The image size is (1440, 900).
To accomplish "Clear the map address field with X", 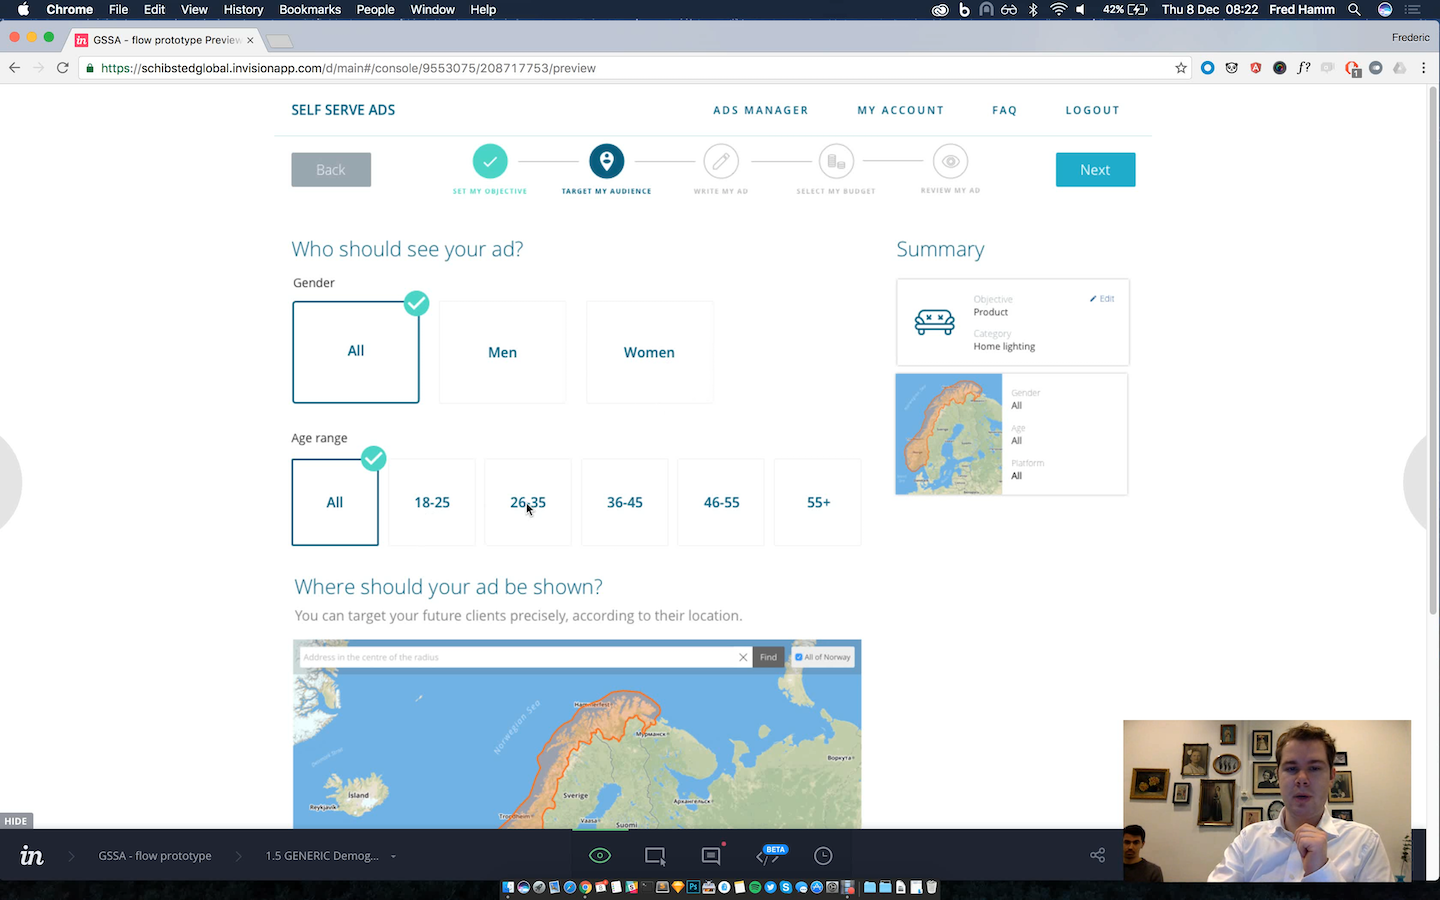I will tap(743, 657).
